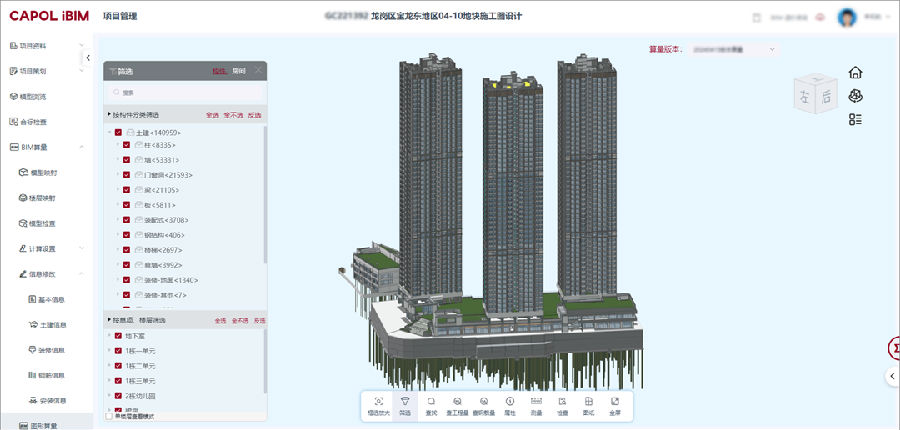
Task: Uncheck the 门窗洞<21593> checkbox
Action: pyautogui.click(x=126, y=175)
